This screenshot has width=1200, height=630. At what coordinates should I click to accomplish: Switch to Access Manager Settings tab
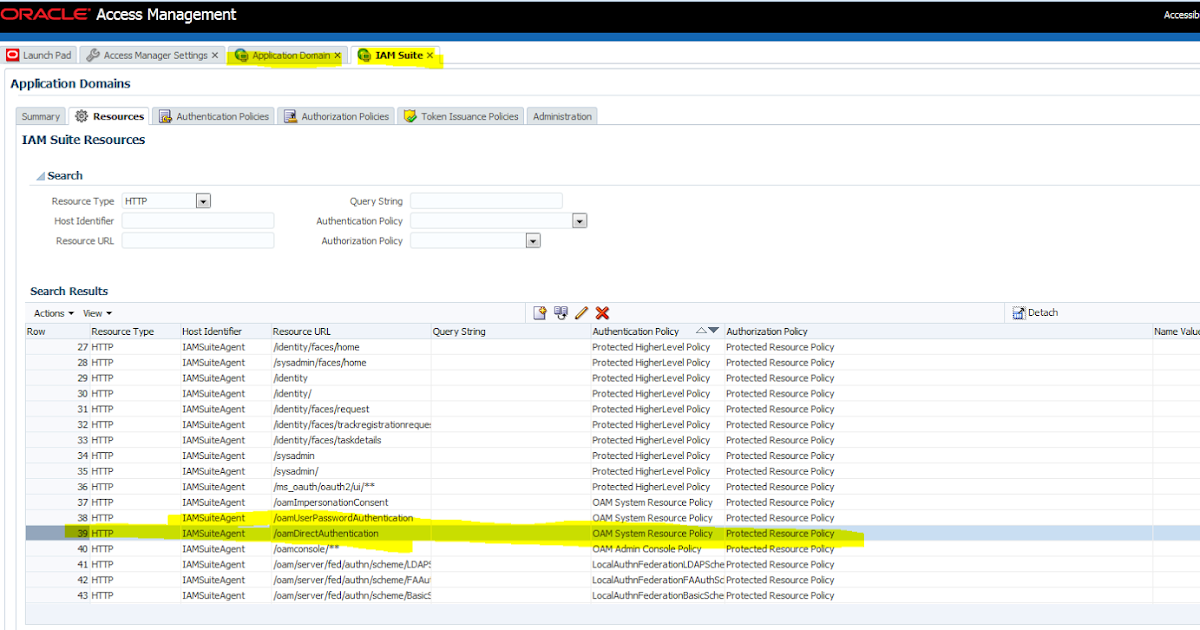pyautogui.click(x=154, y=56)
